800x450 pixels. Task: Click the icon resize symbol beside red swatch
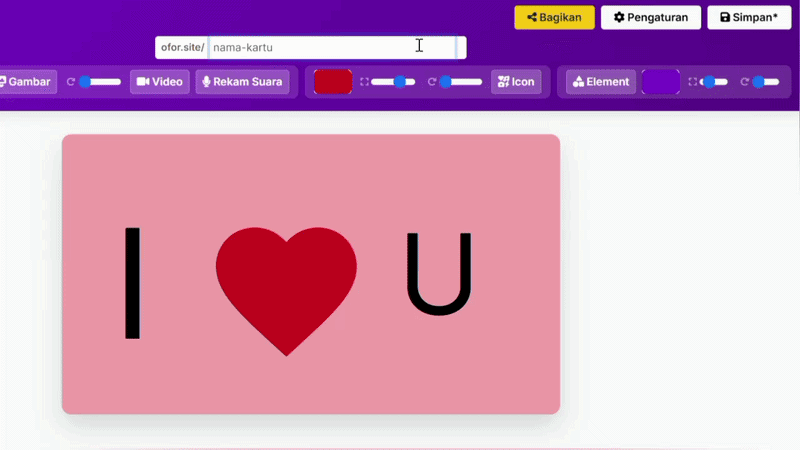pos(364,82)
